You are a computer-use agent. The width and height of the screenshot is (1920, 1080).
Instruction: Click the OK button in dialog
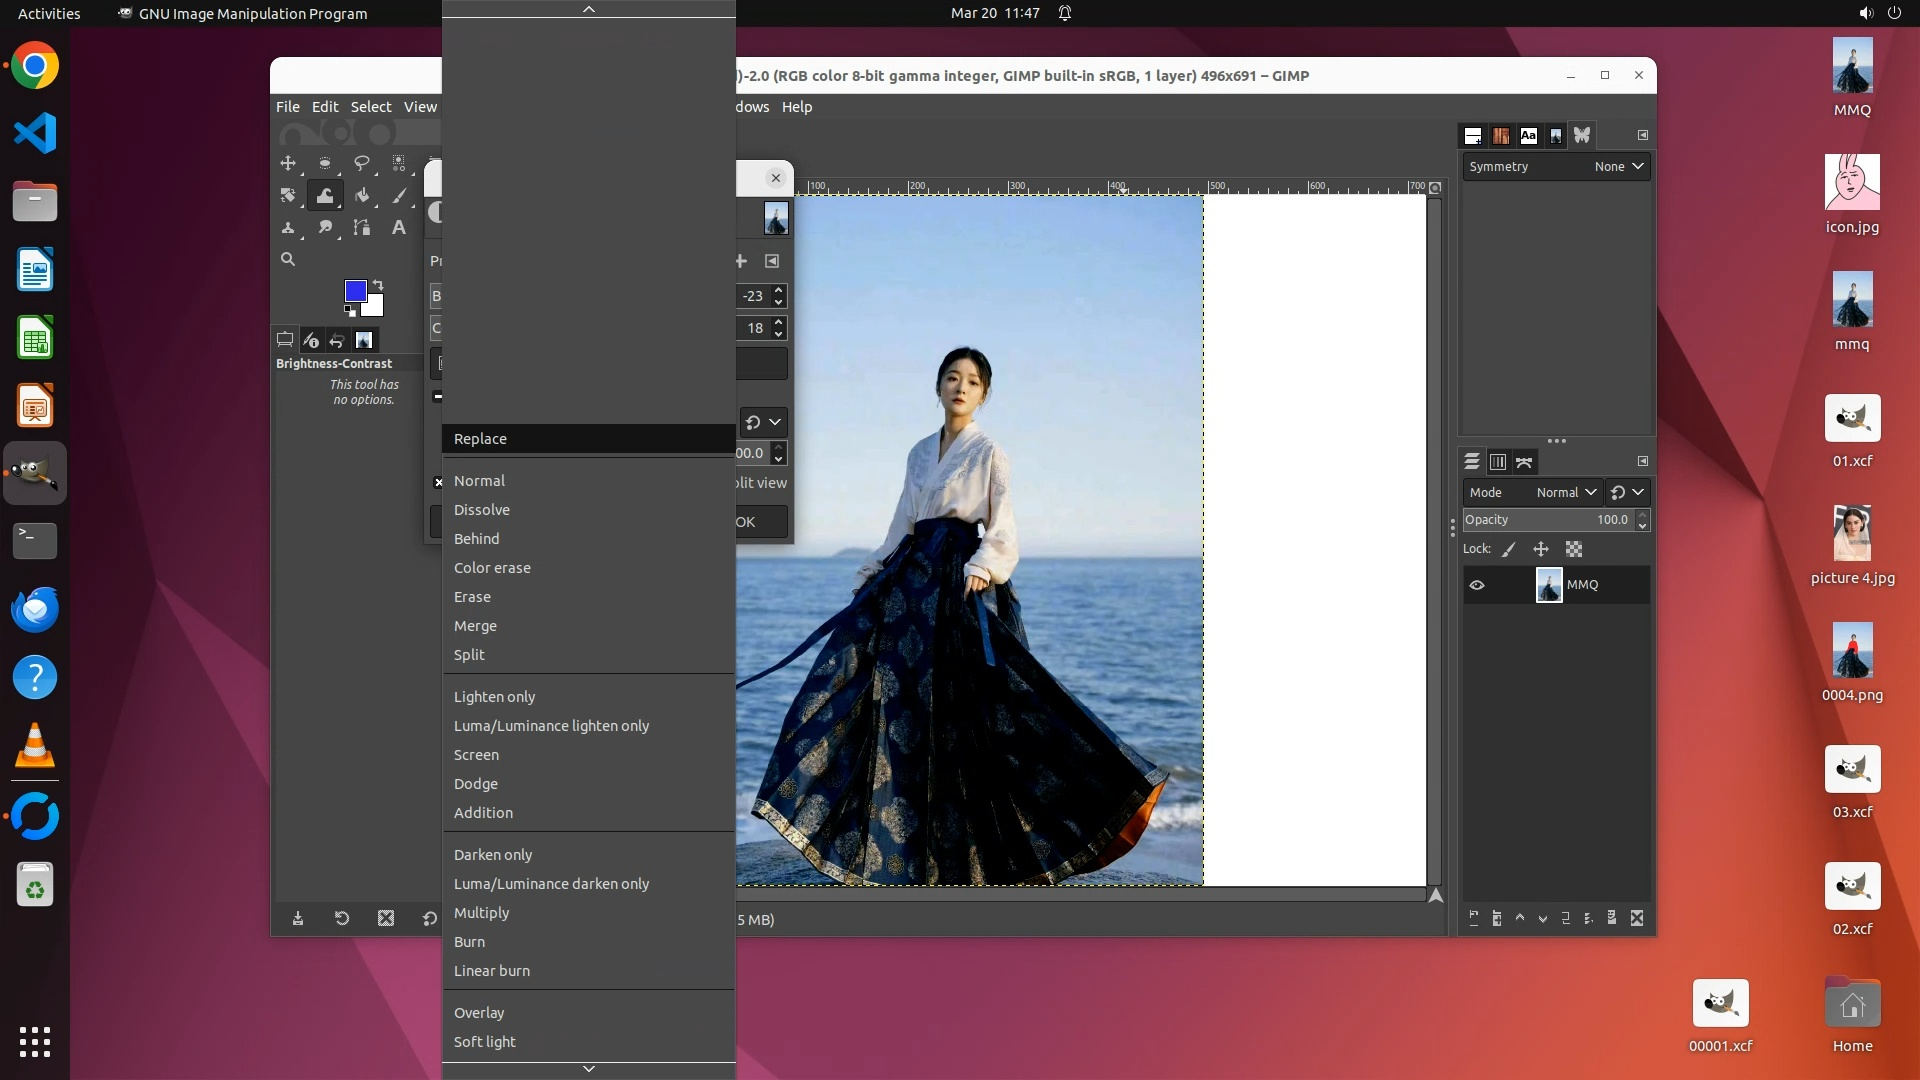[760, 522]
